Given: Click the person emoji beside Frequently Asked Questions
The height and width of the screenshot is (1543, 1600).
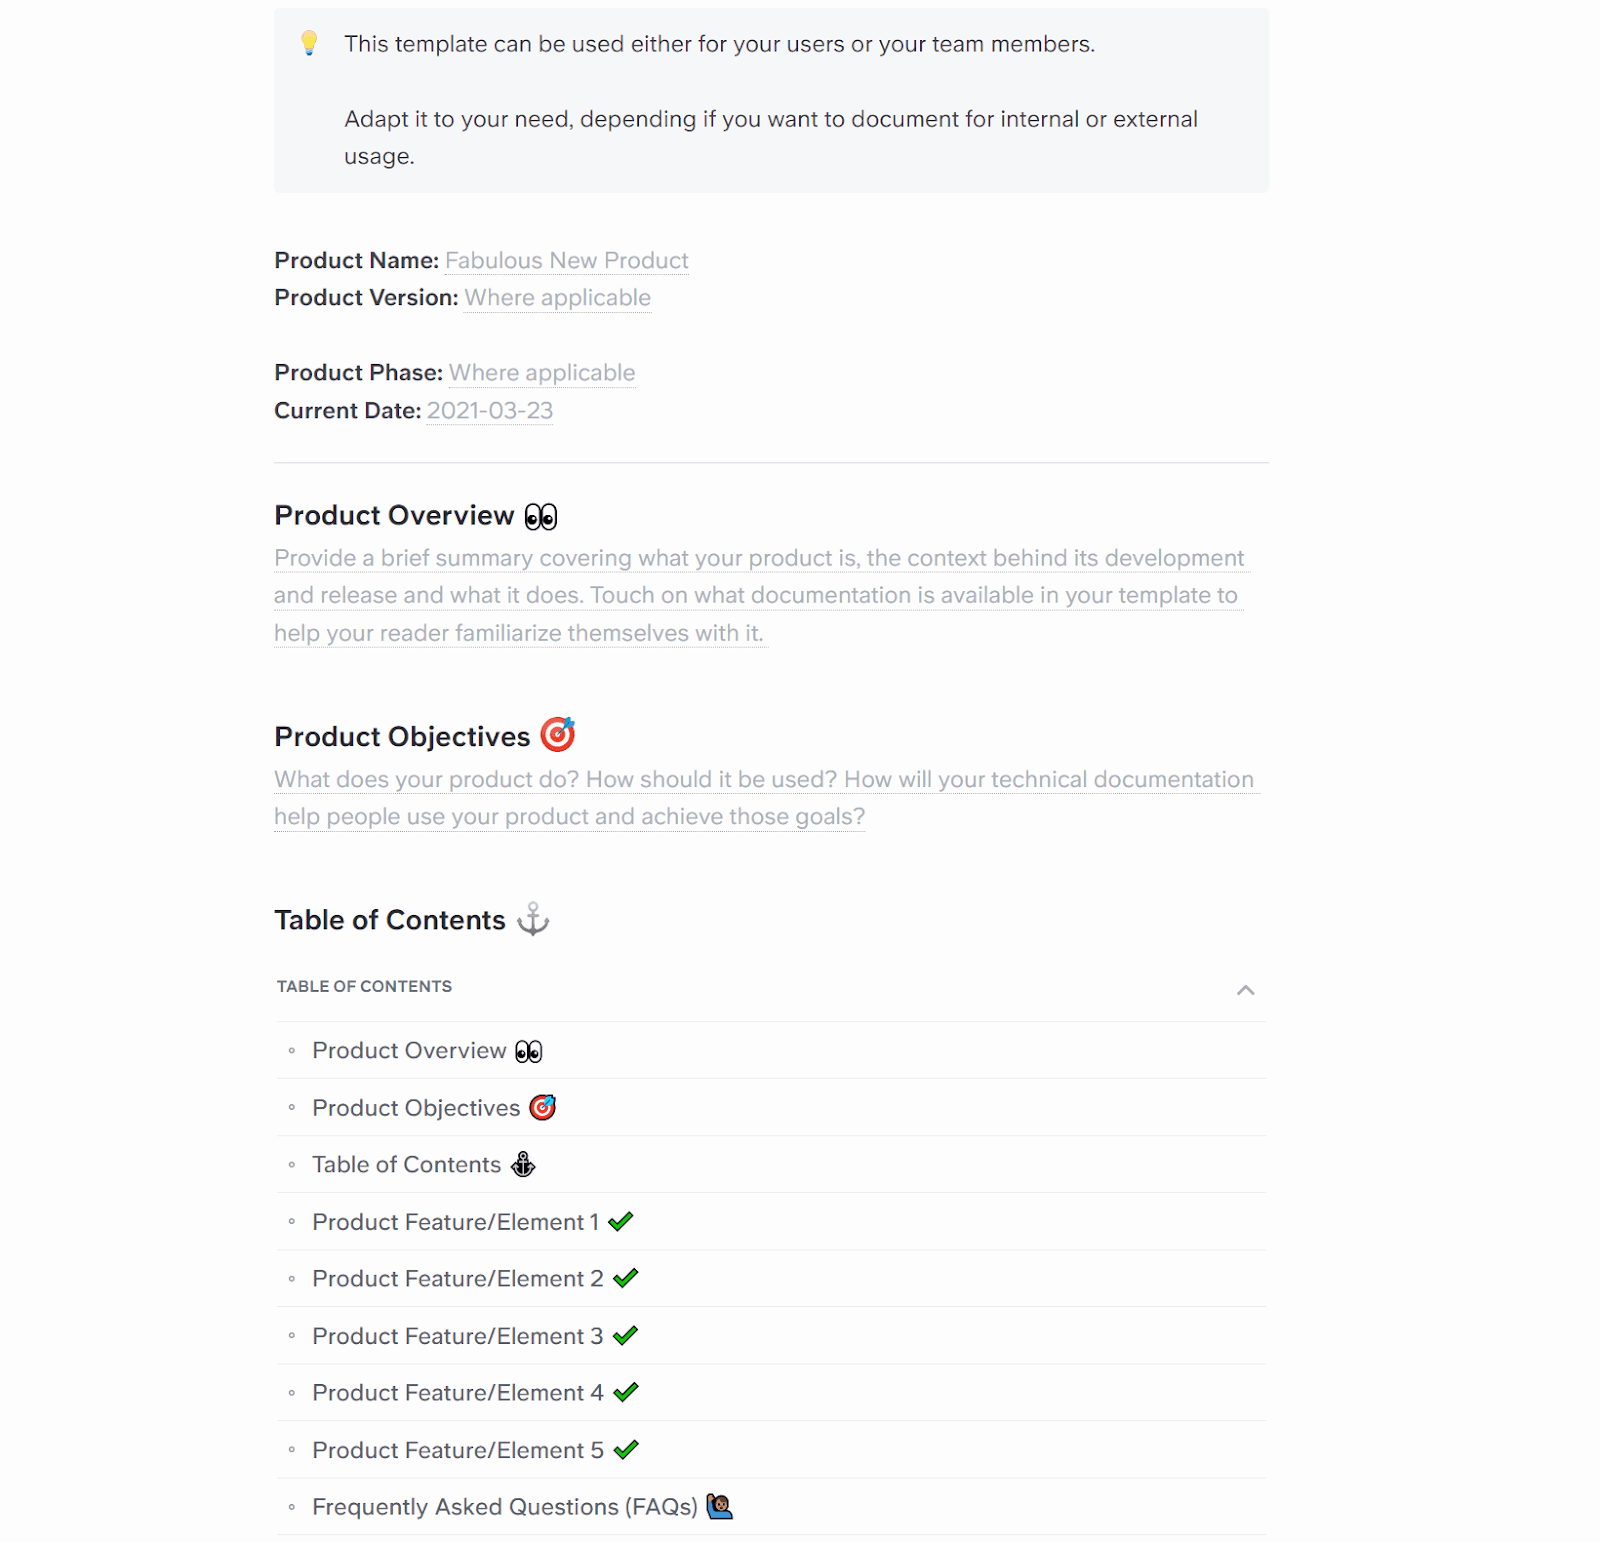Looking at the screenshot, I should (719, 1506).
